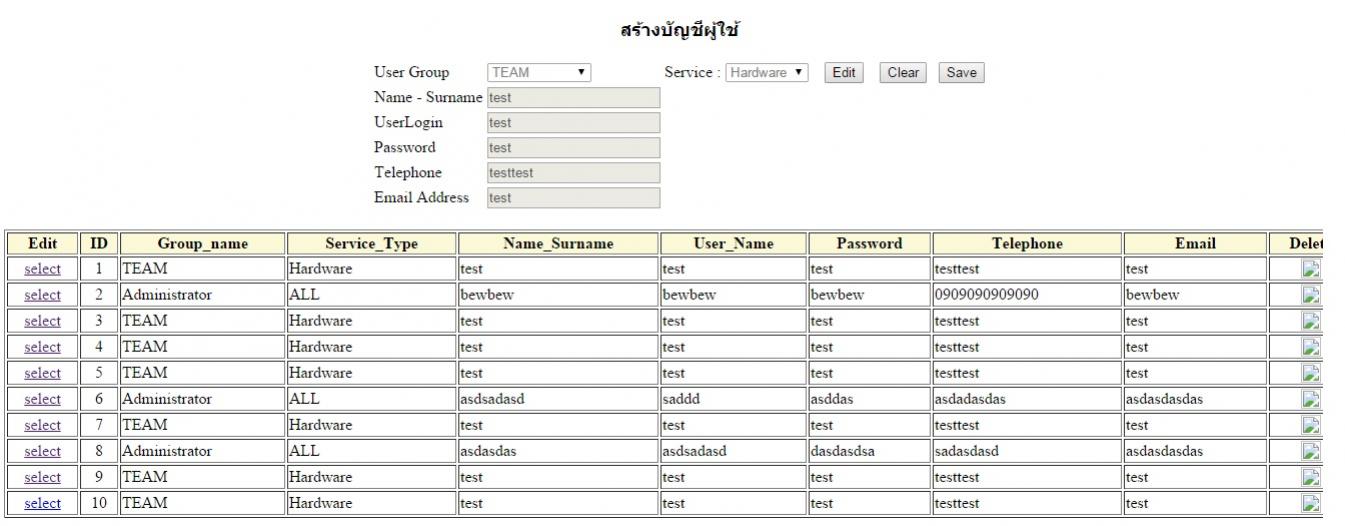The width and height of the screenshot is (1345, 526).
Task: Click the delete icon in row 1
Action: [x=1310, y=269]
